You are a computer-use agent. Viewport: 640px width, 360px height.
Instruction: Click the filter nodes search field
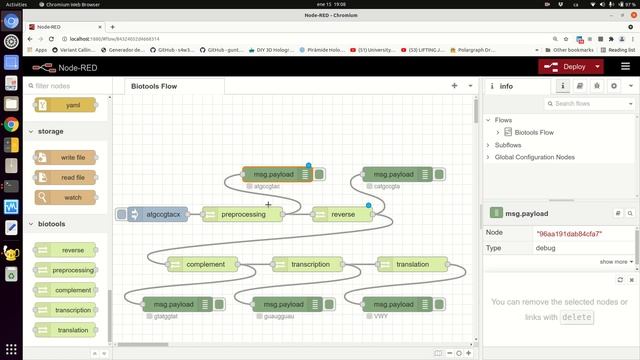[x=67, y=86]
